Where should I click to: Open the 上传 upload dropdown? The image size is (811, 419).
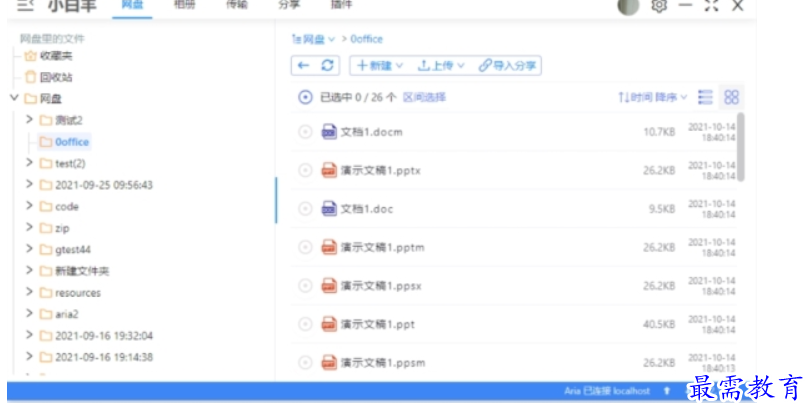441,66
